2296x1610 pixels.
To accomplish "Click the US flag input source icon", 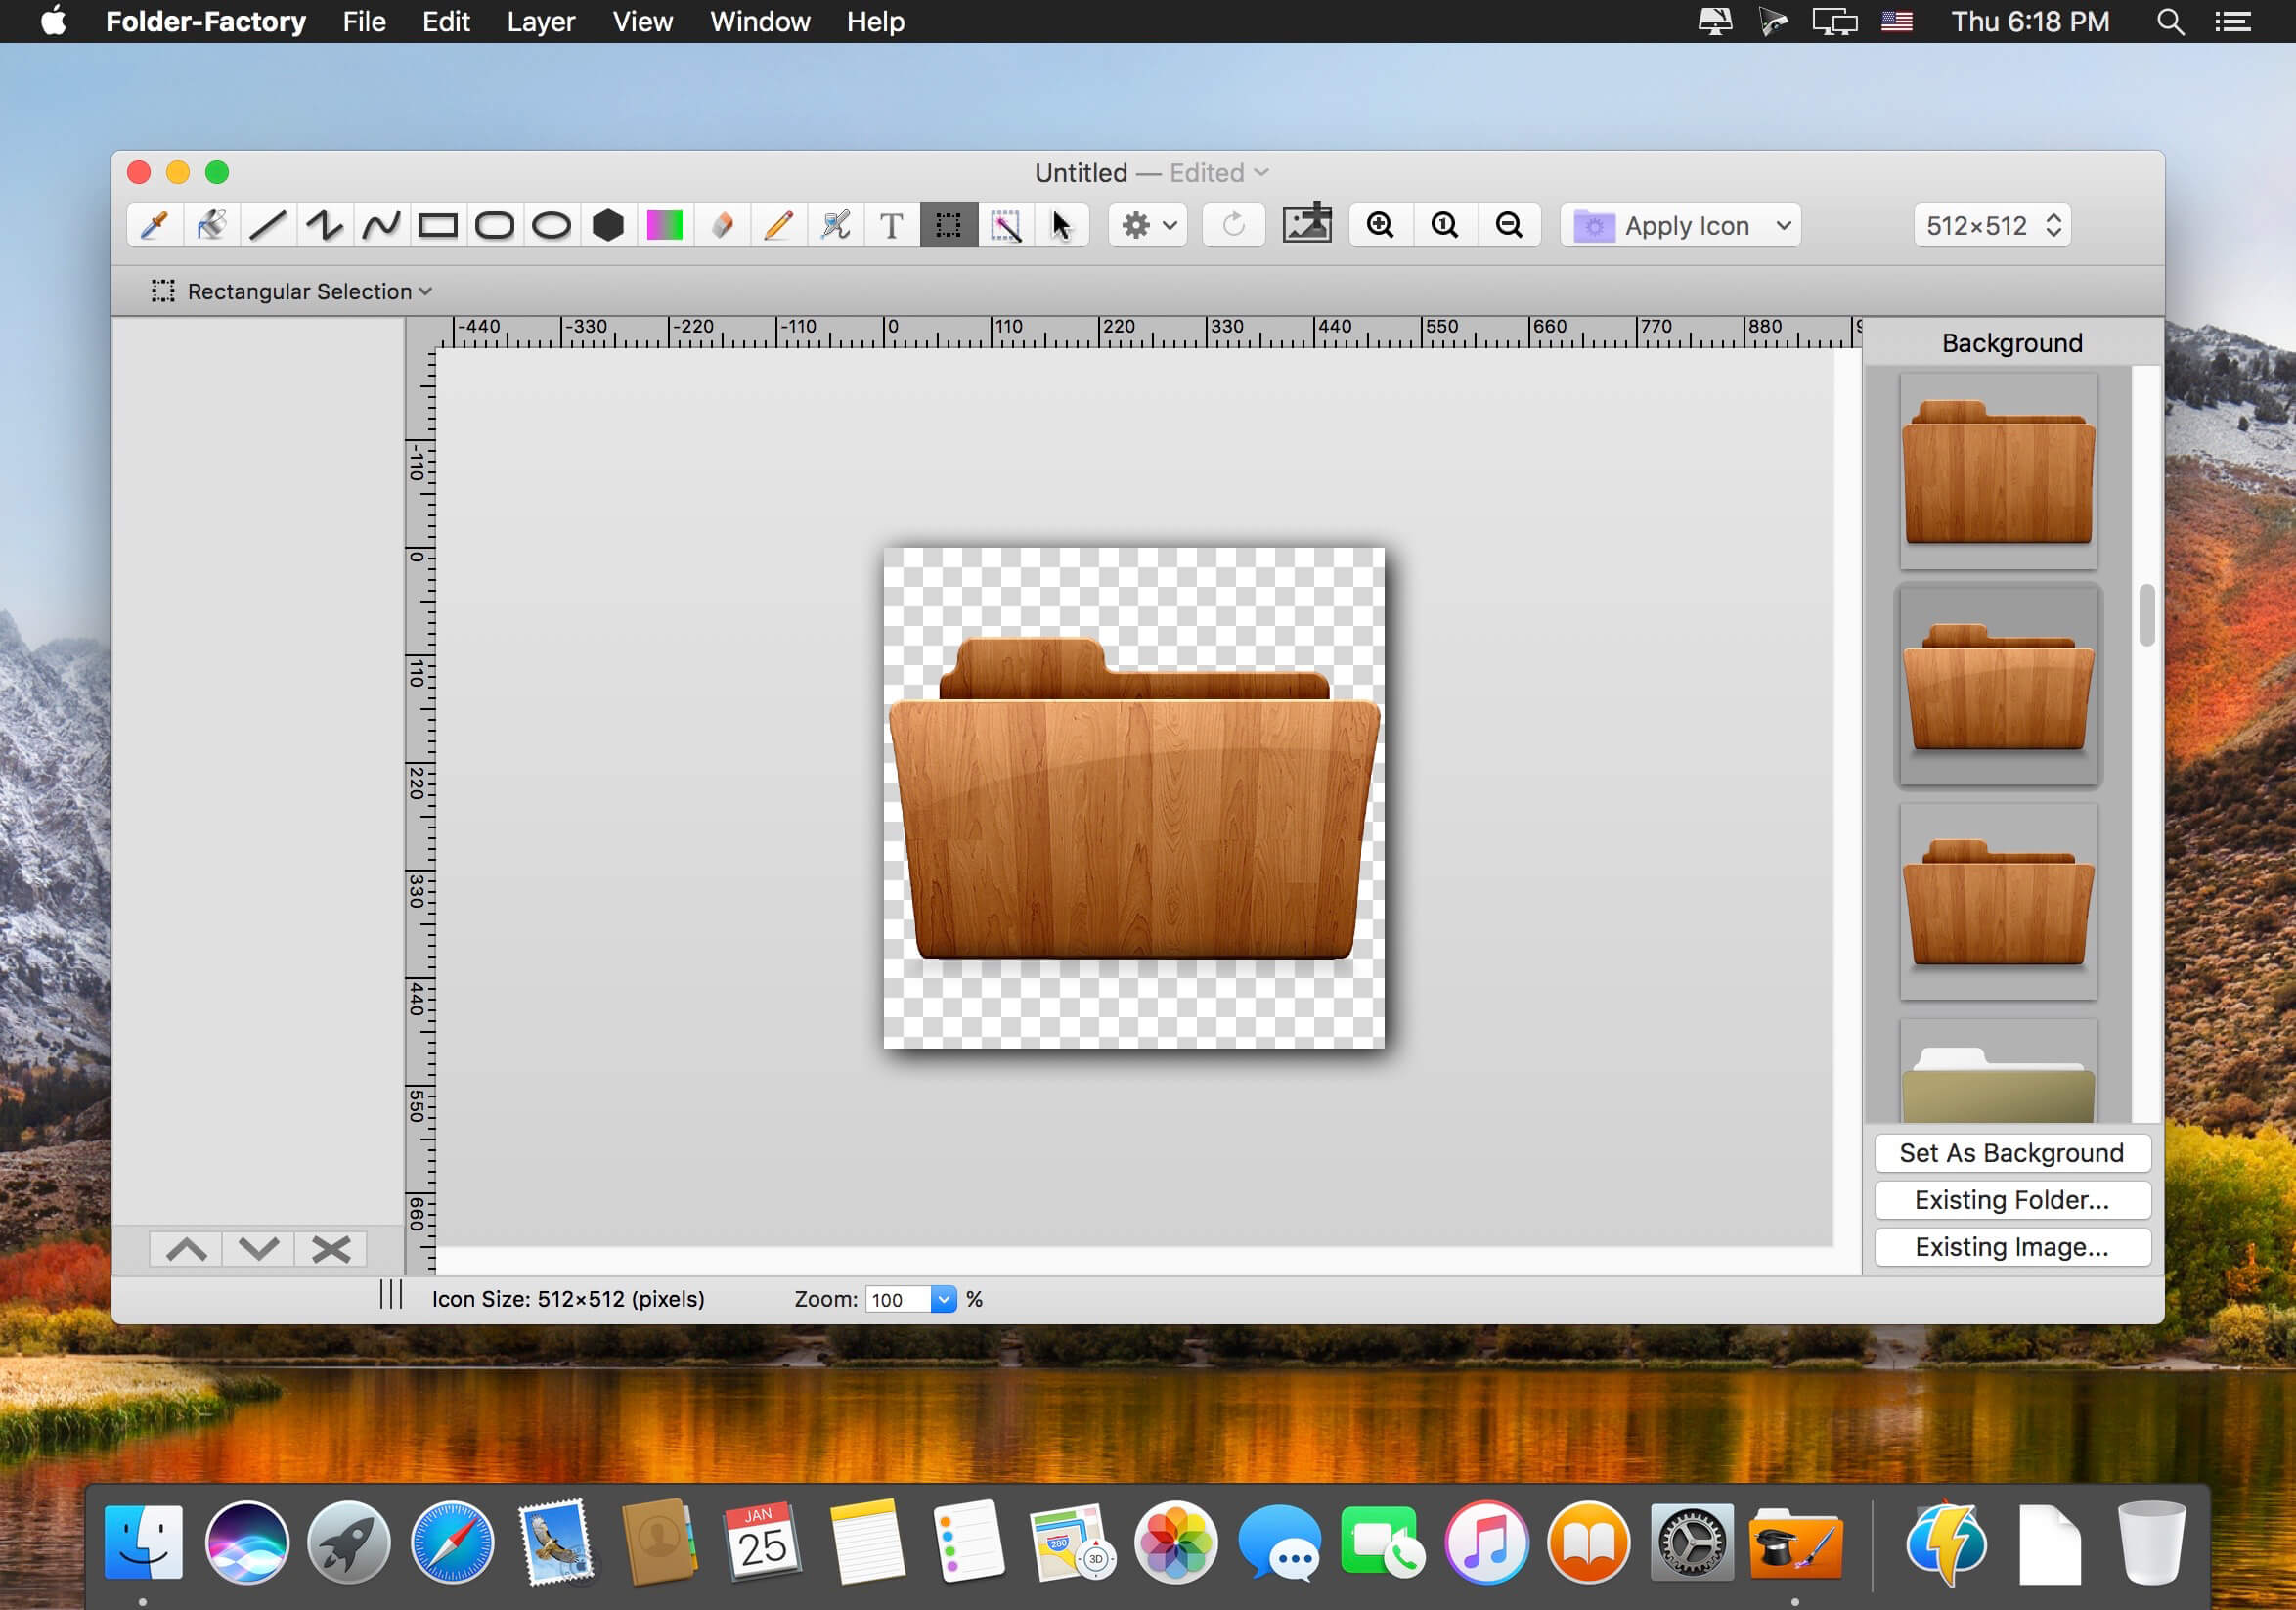I will point(1896,21).
